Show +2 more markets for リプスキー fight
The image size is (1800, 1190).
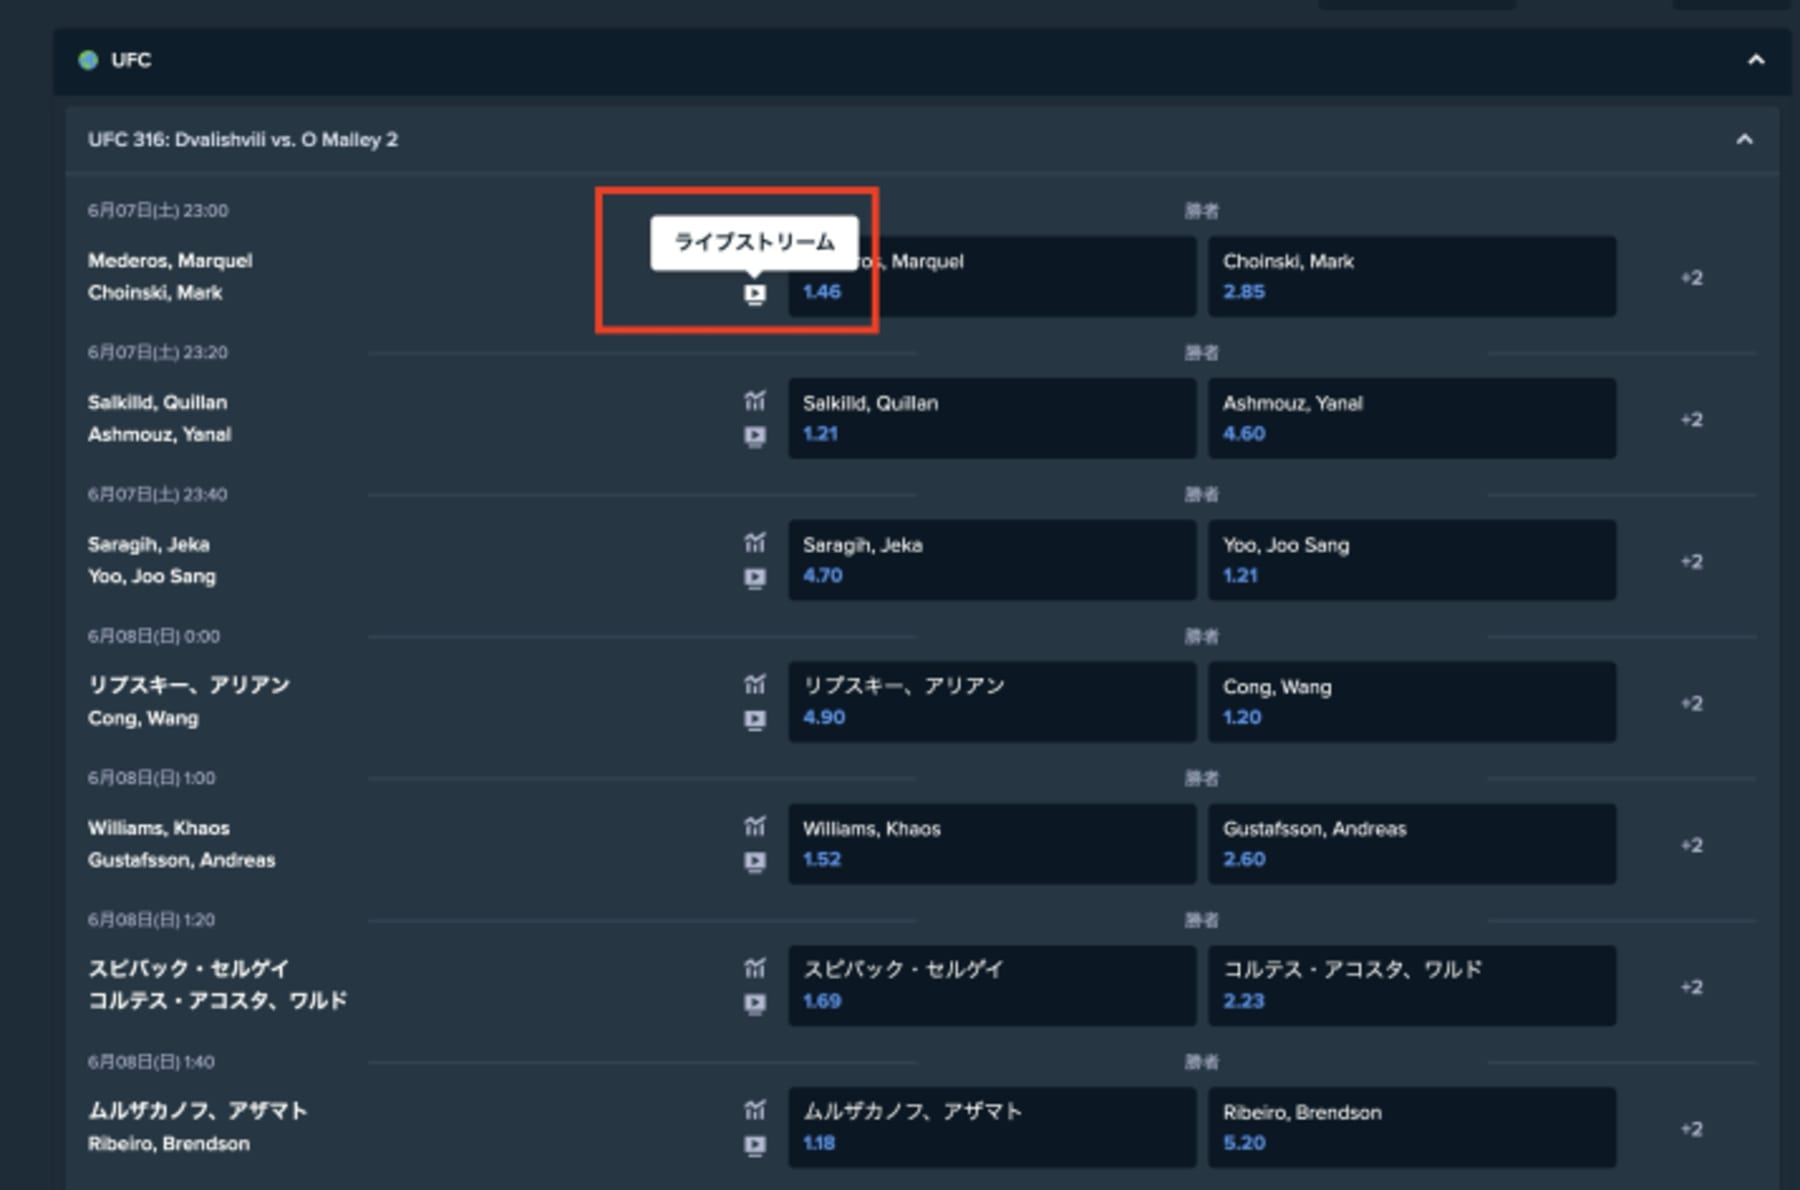[1691, 704]
